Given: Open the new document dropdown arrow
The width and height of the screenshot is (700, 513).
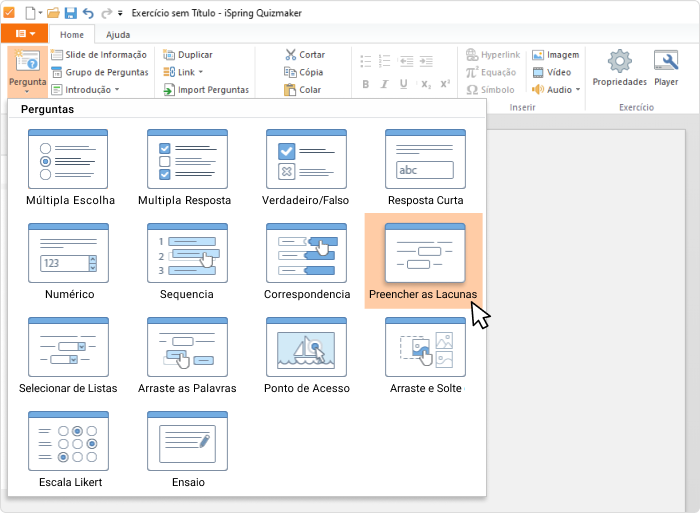Looking at the screenshot, I should pyautogui.click(x=40, y=13).
